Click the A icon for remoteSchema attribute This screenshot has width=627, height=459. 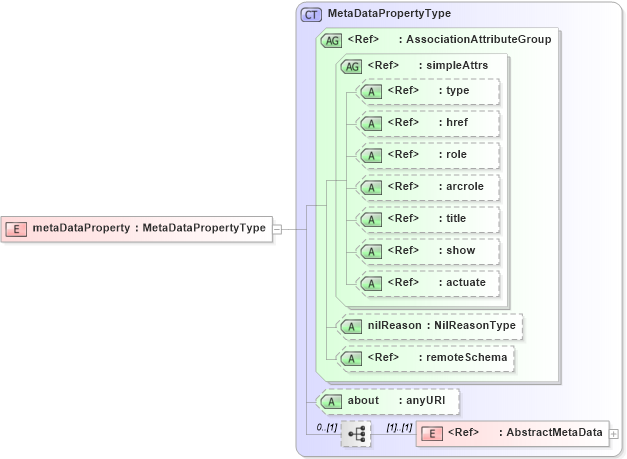coord(351,359)
